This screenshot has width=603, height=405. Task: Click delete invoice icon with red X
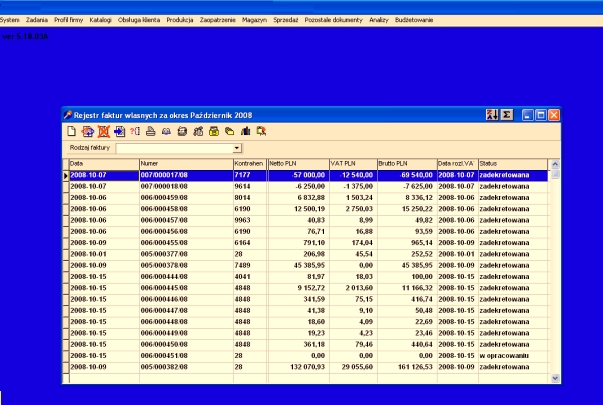pos(103,132)
